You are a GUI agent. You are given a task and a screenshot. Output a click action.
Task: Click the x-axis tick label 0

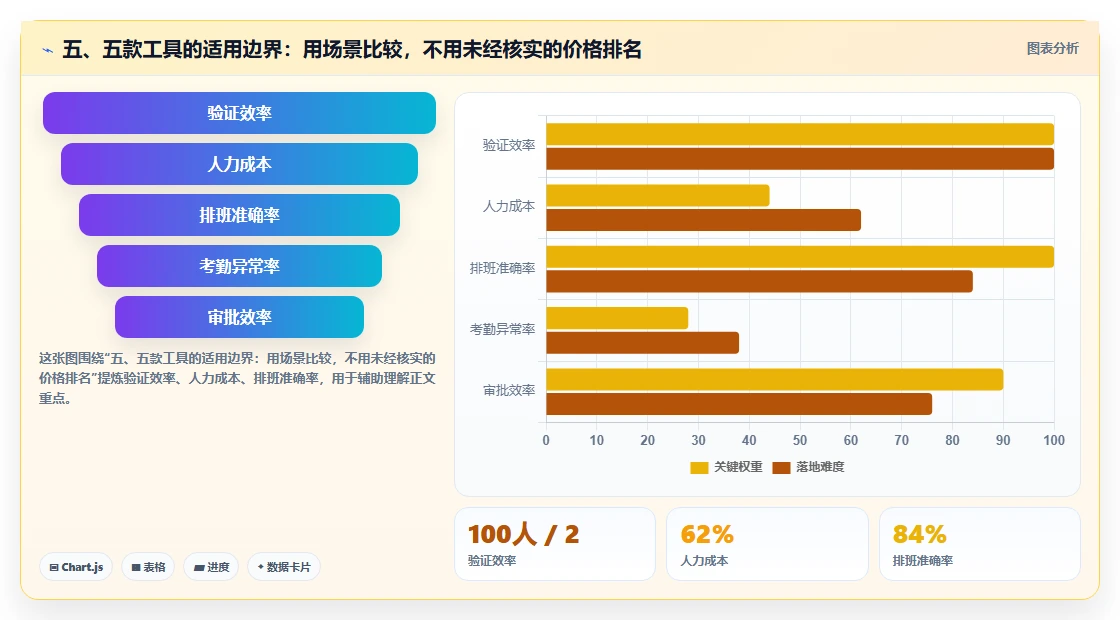click(x=546, y=441)
